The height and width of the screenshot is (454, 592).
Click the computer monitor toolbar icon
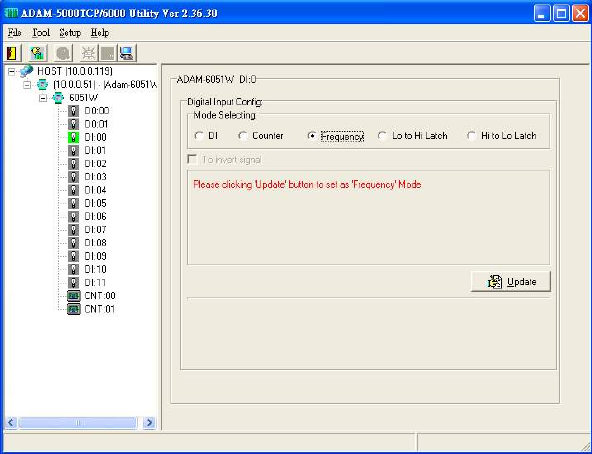point(127,53)
